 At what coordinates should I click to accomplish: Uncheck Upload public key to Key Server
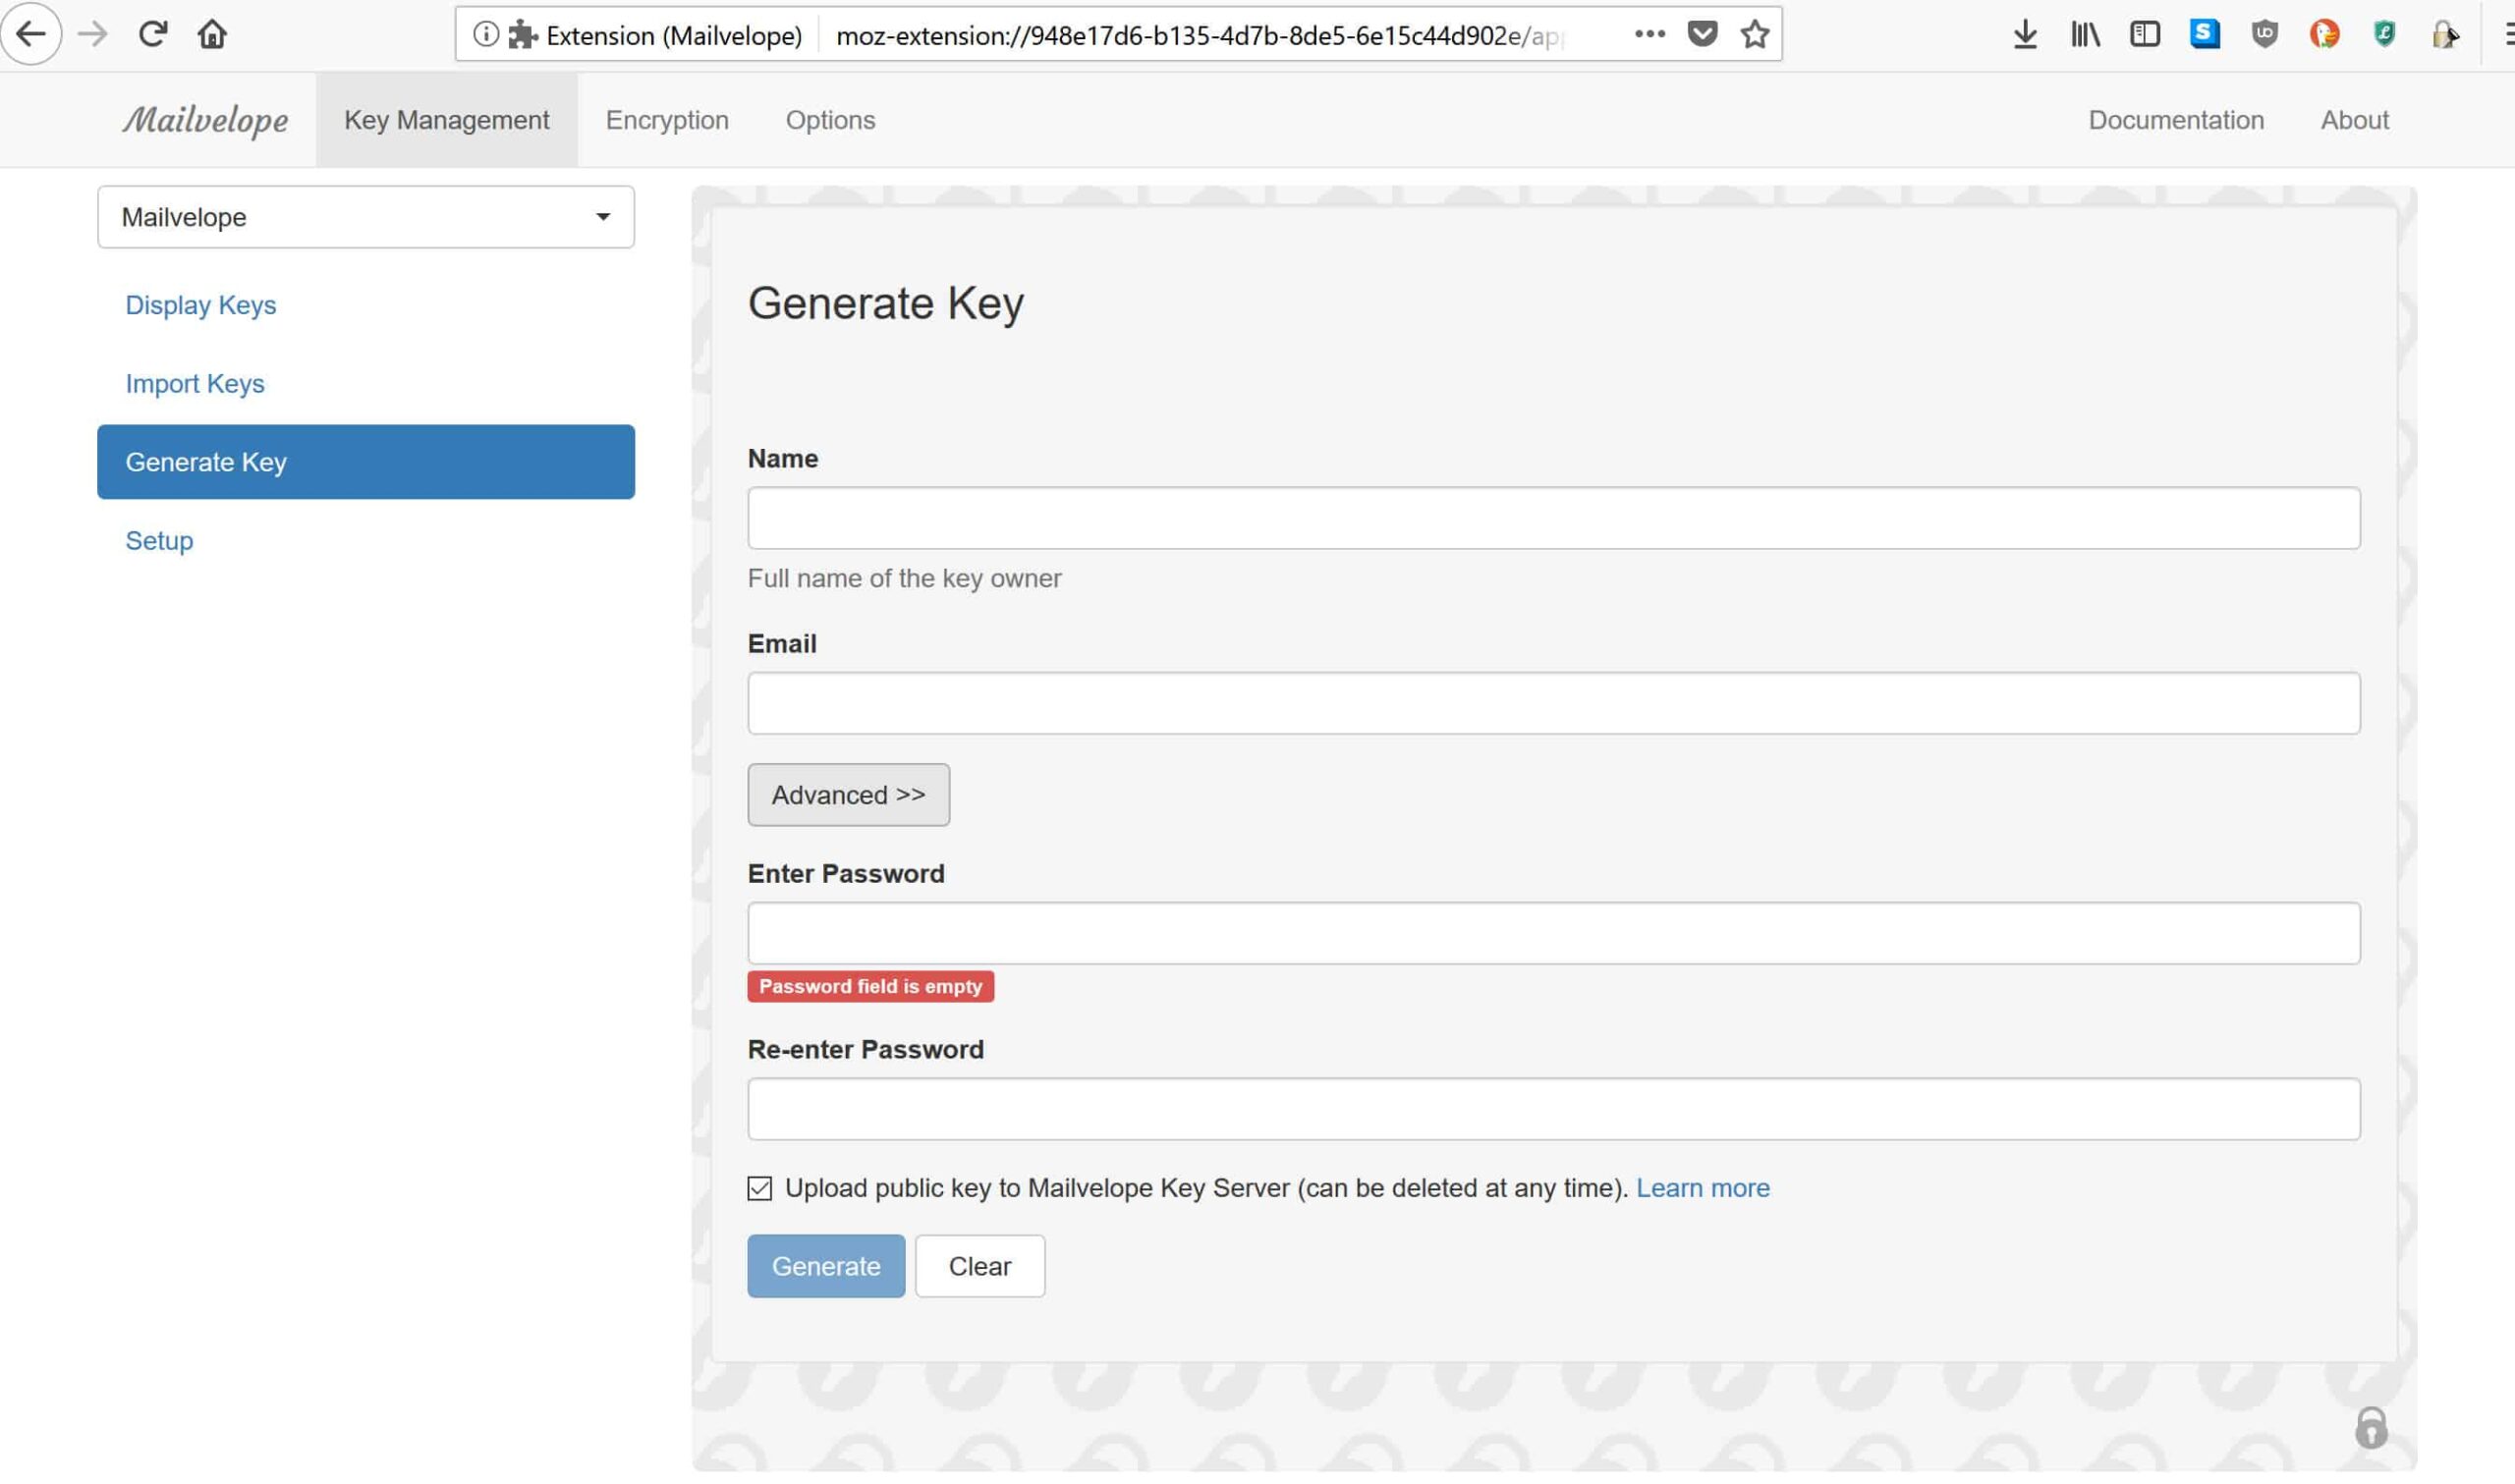click(x=760, y=1188)
